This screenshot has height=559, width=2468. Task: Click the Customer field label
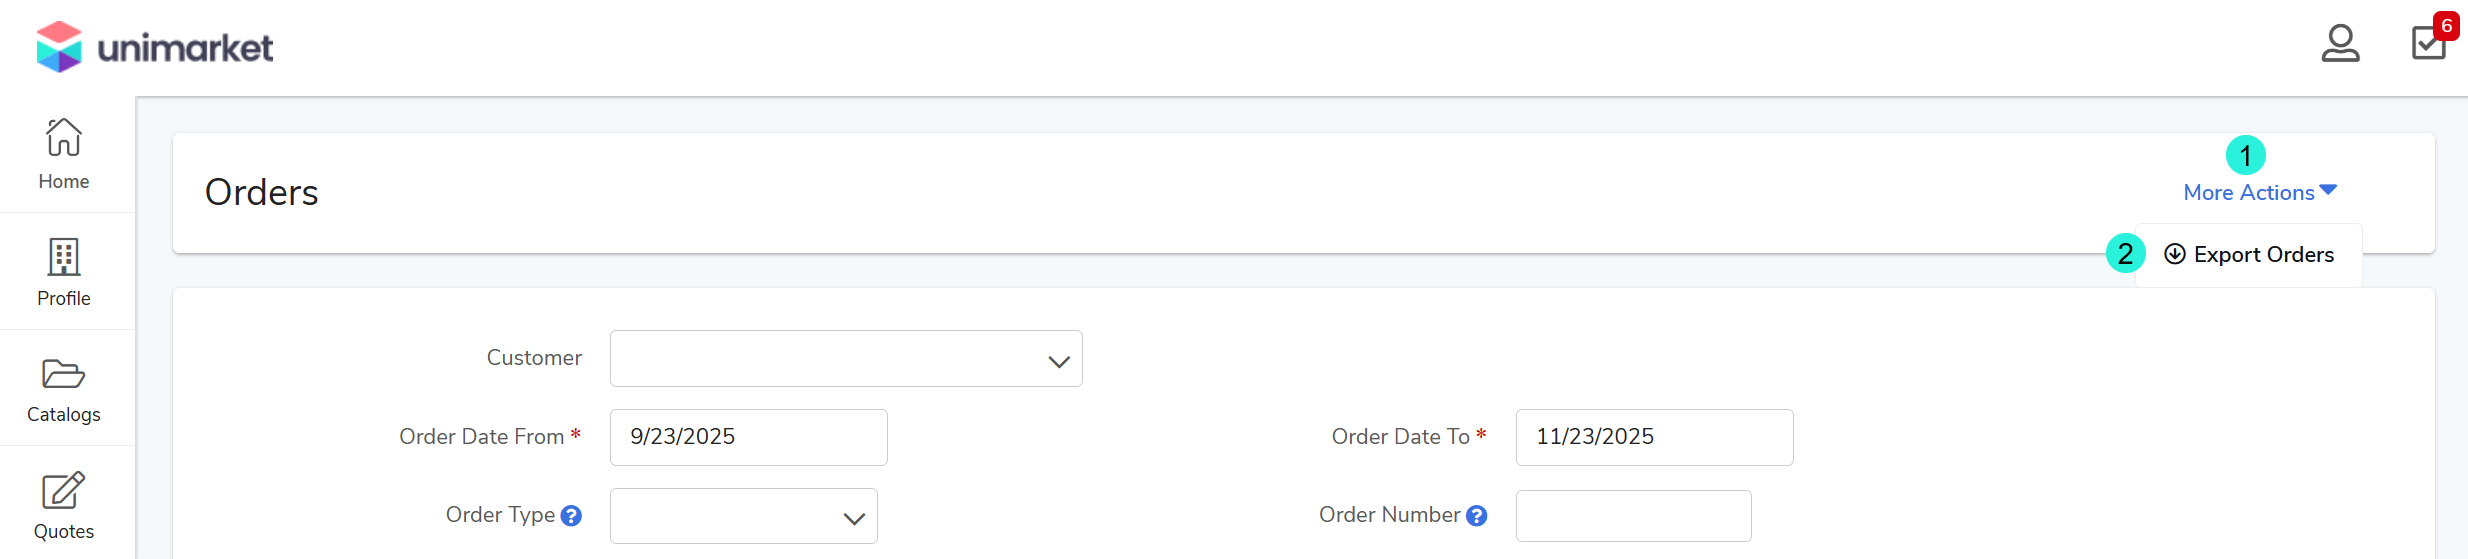534,358
